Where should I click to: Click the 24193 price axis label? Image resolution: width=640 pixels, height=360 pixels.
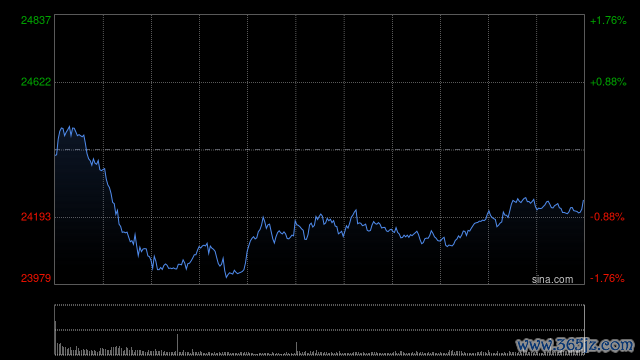coord(36,217)
